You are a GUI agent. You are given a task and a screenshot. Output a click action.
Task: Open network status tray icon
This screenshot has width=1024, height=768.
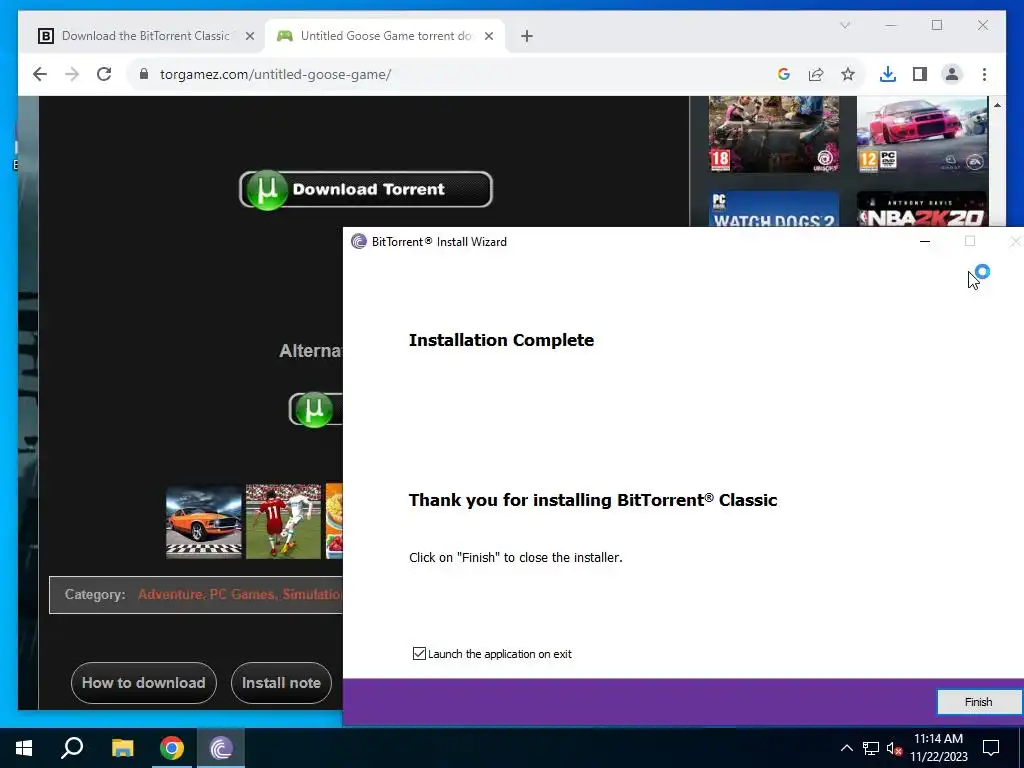pyautogui.click(x=871, y=748)
